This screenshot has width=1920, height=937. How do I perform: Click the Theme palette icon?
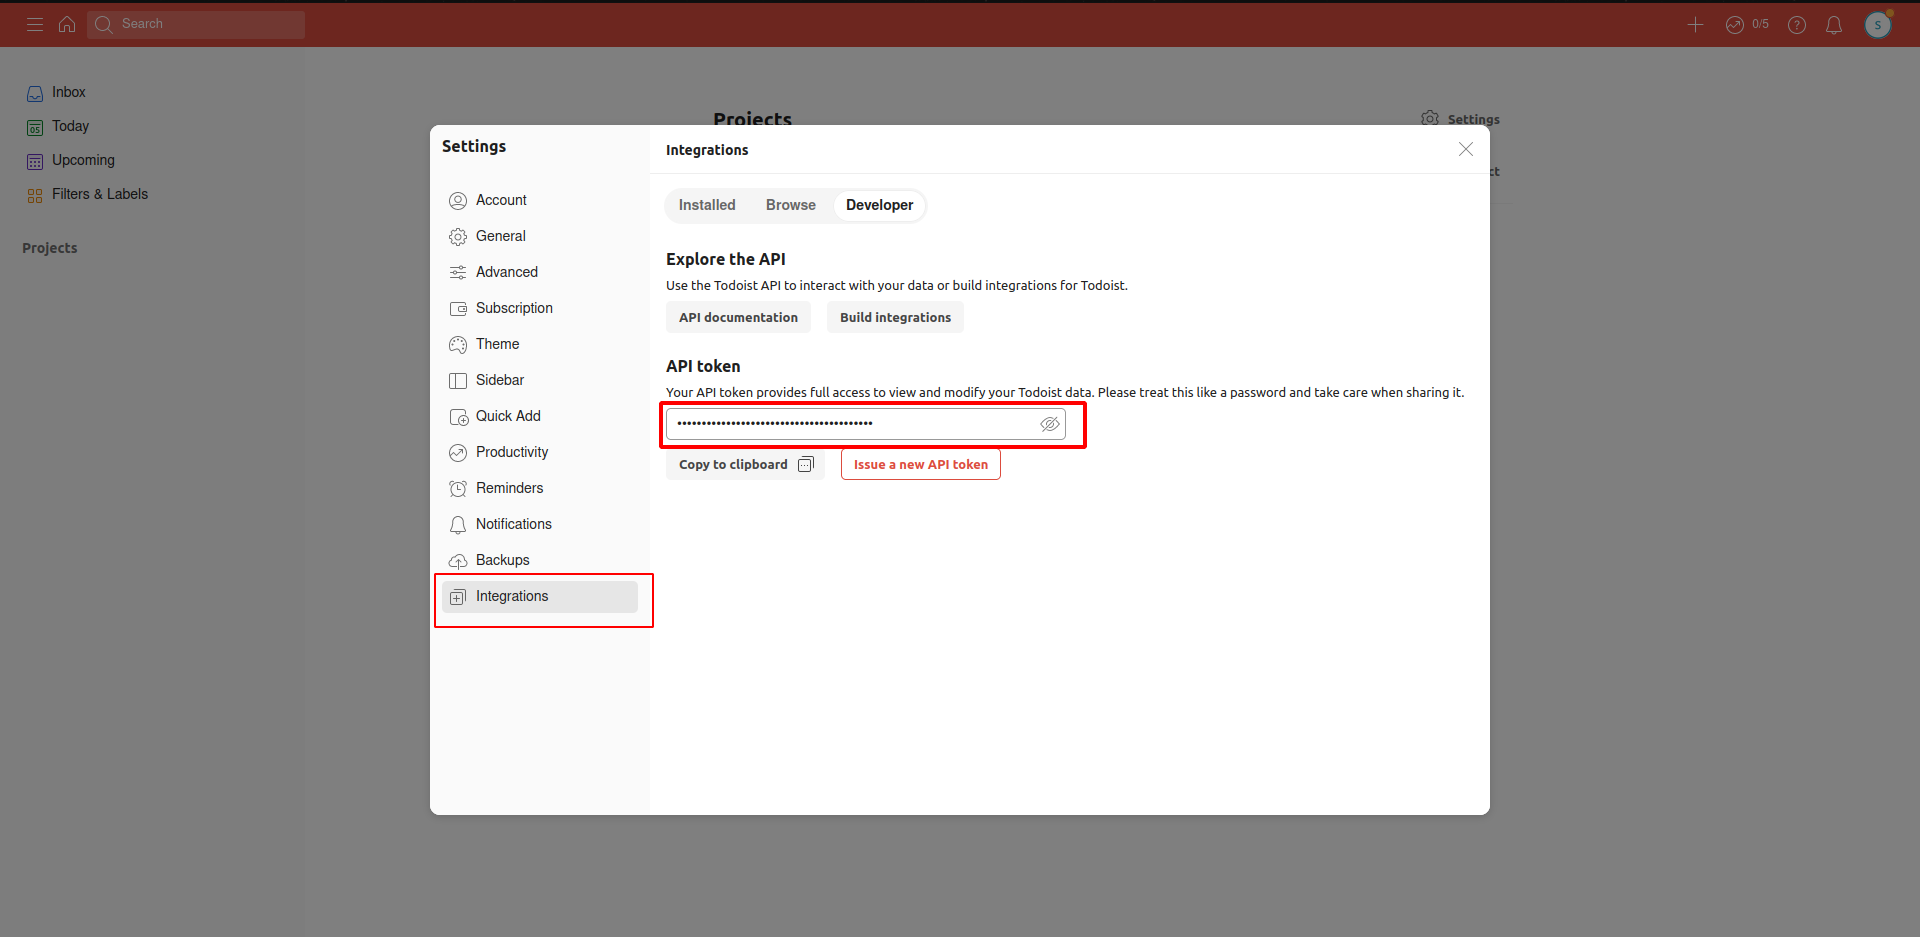tap(458, 345)
